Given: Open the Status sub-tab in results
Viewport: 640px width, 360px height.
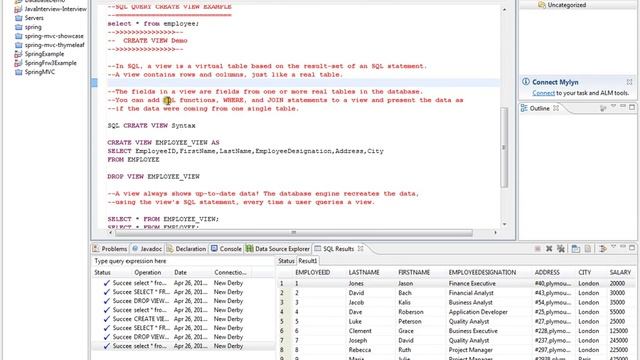Looking at the screenshot, I should pos(286,261).
